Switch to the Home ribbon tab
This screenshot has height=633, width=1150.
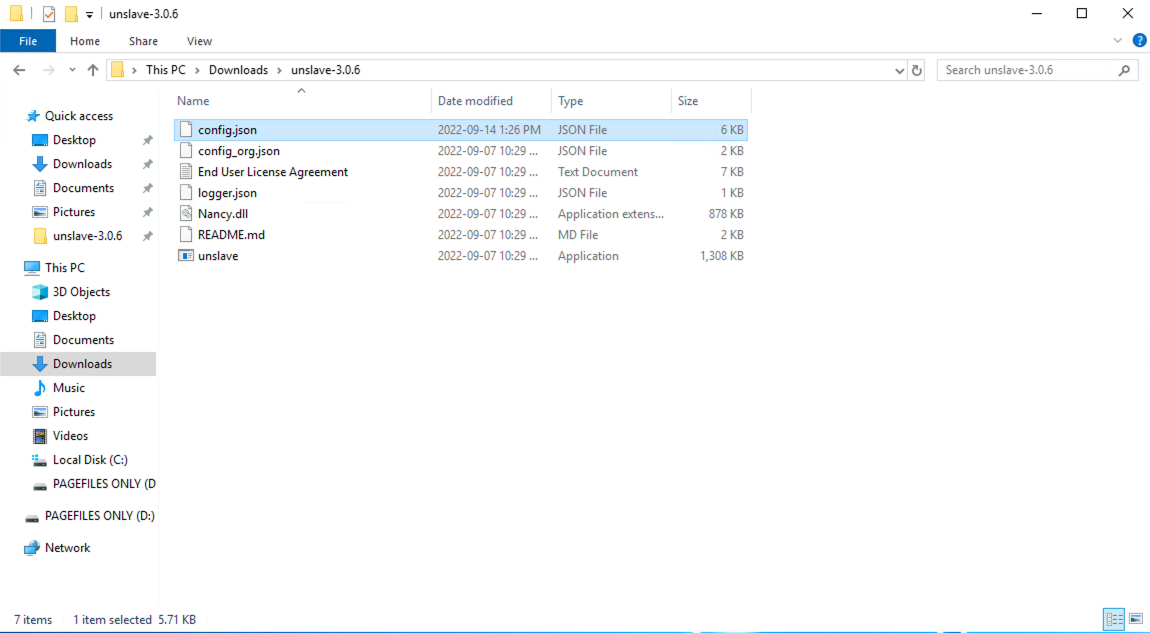point(85,41)
